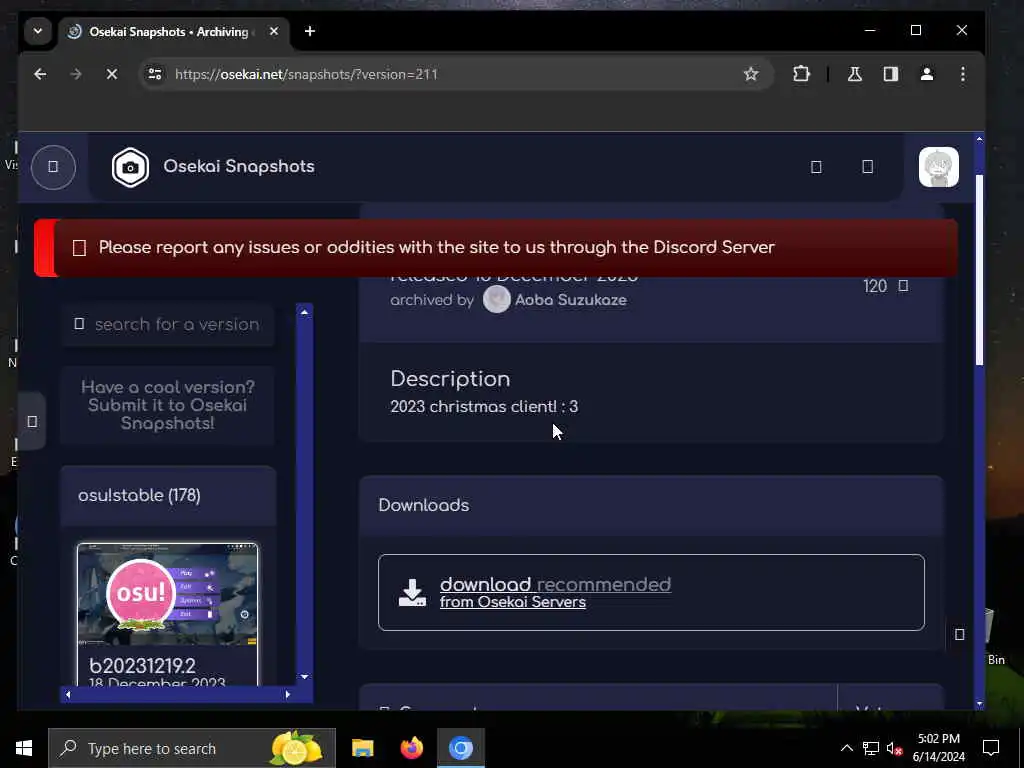This screenshot has height=768, width=1024.
Task: Stop loading the page
Action: click(112, 74)
